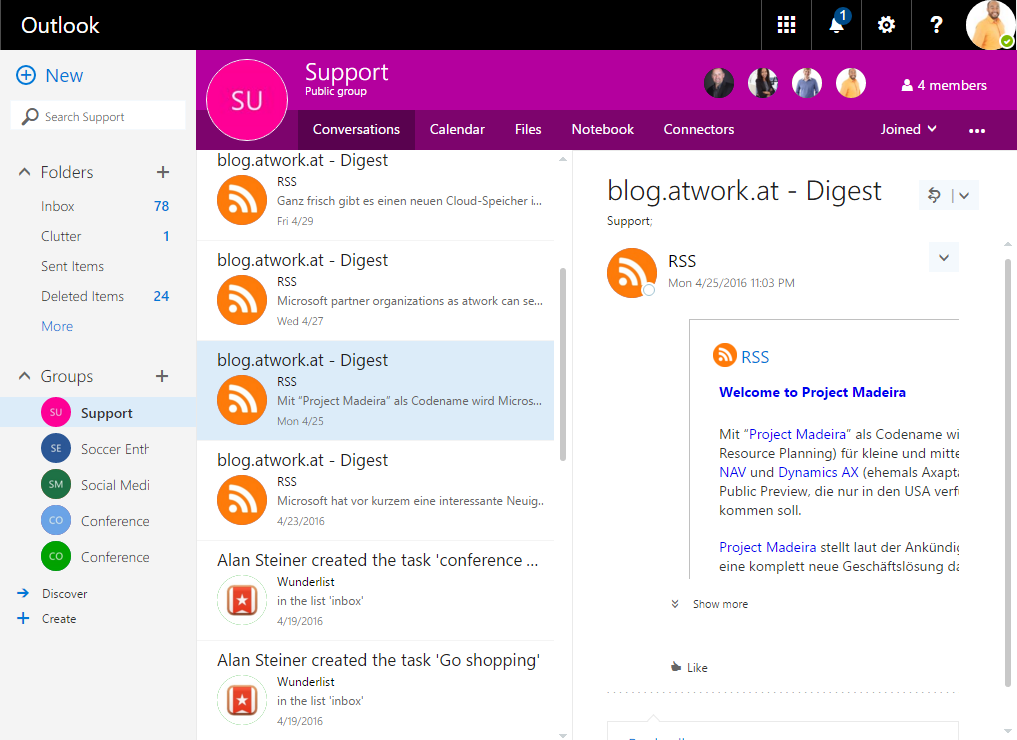Viewport: 1017px width, 740px height.
Task: Open the 'conference ...' task conversation
Action: [376, 590]
